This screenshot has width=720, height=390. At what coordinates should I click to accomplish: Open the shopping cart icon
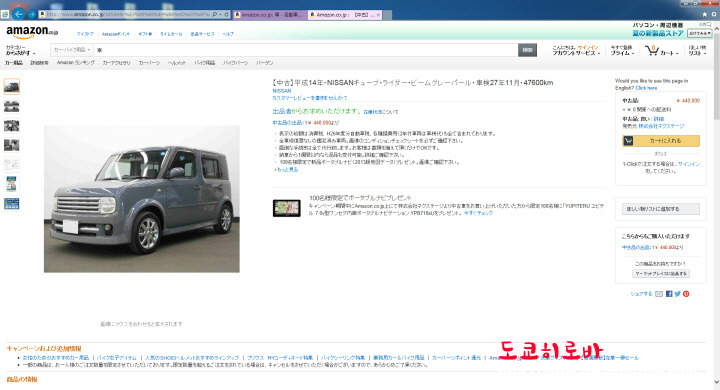pyautogui.click(x=652, y=51)
